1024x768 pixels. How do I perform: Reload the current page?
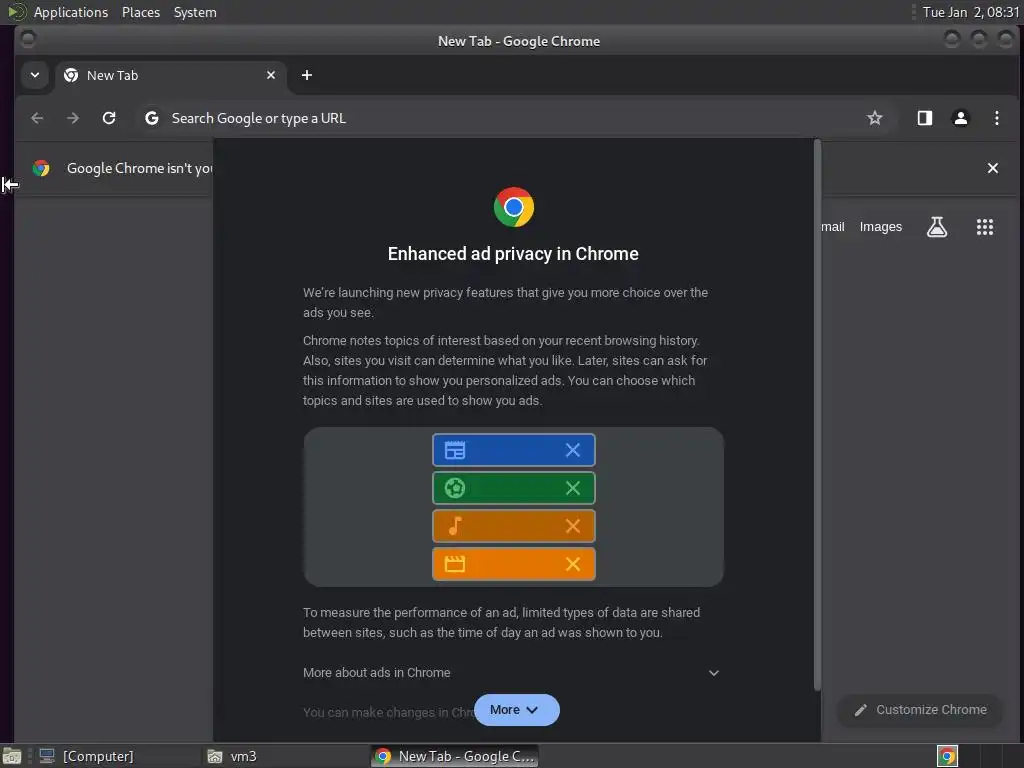[109, 118]
